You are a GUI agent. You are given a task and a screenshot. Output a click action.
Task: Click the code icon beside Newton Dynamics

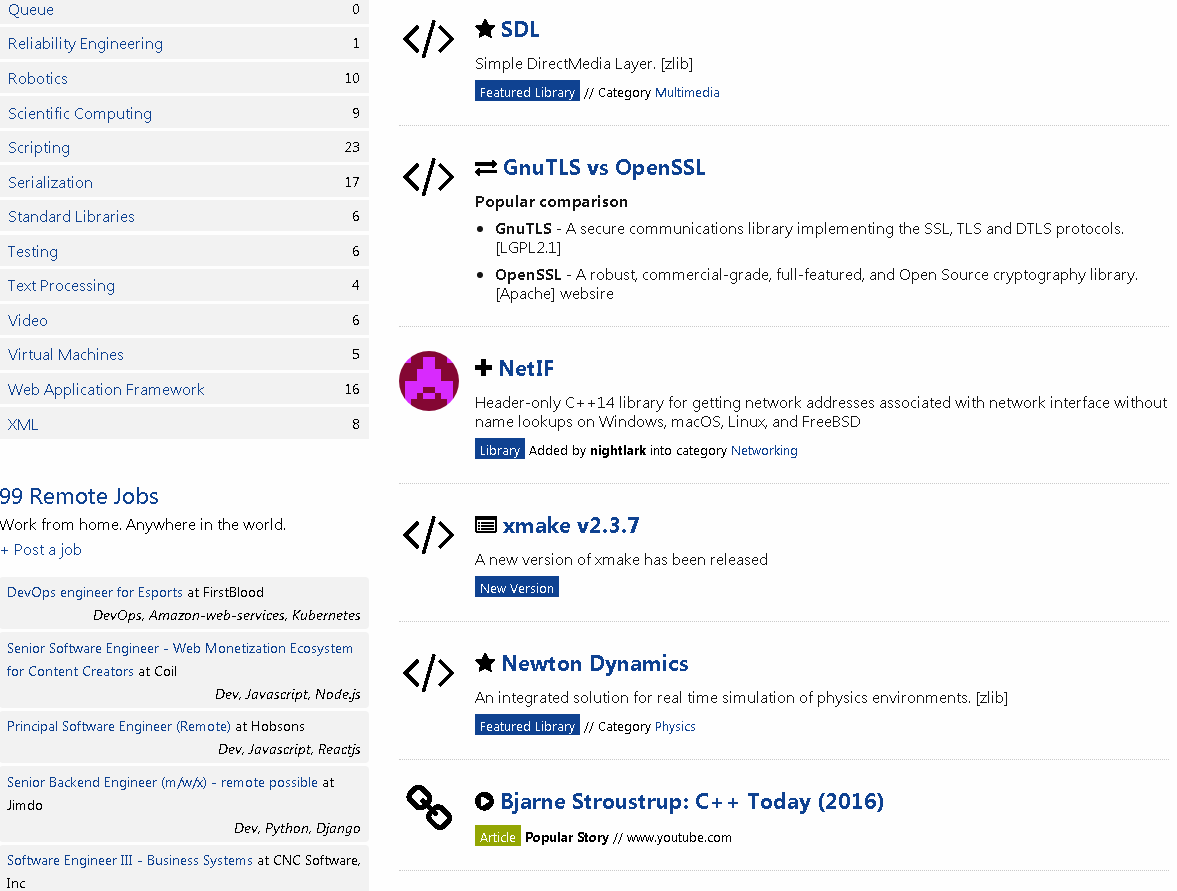coord(428,672)
